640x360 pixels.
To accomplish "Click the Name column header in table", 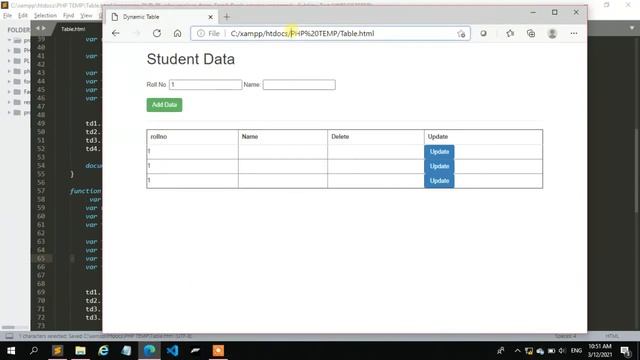I will pos(250,137).
